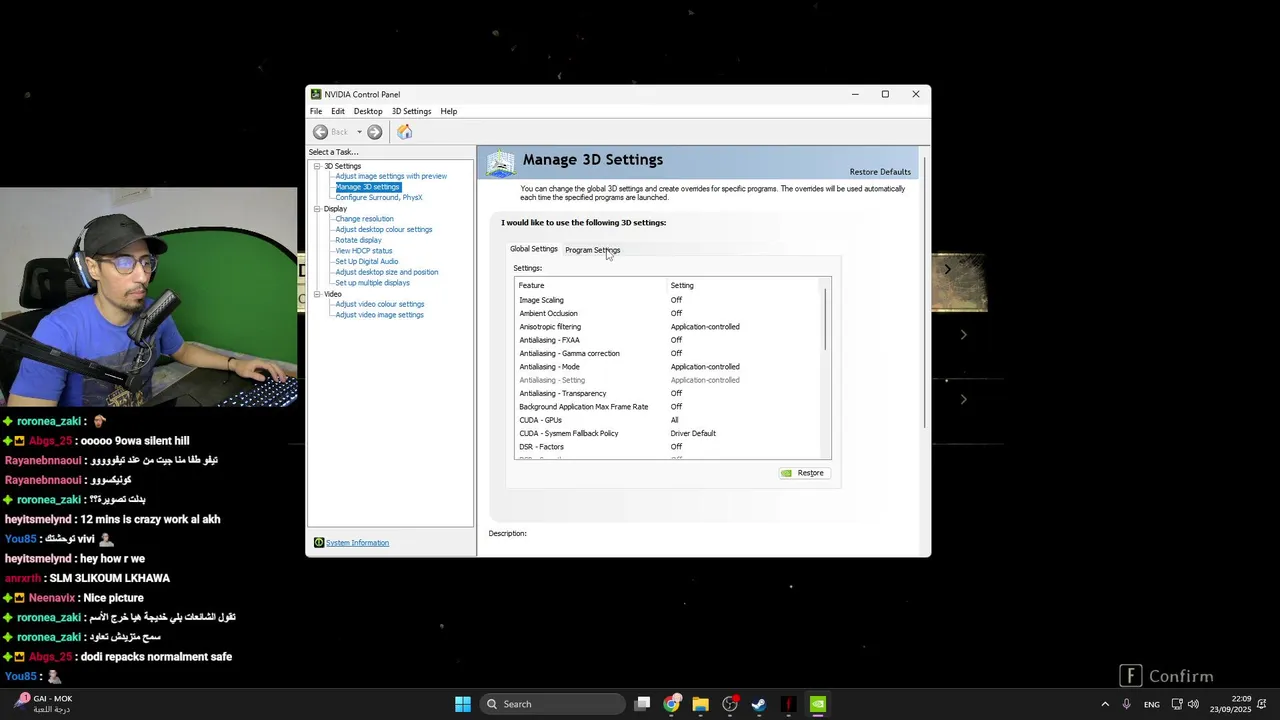
Task: Select Manage 3D settings in the tree
Action: 367,187
